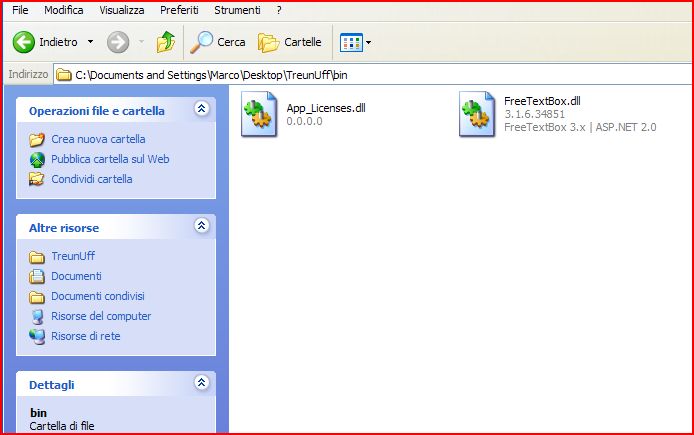Click the Crea nuova cartella folder icon
Viewport: 694px width, 435px height.
(37, 139)
